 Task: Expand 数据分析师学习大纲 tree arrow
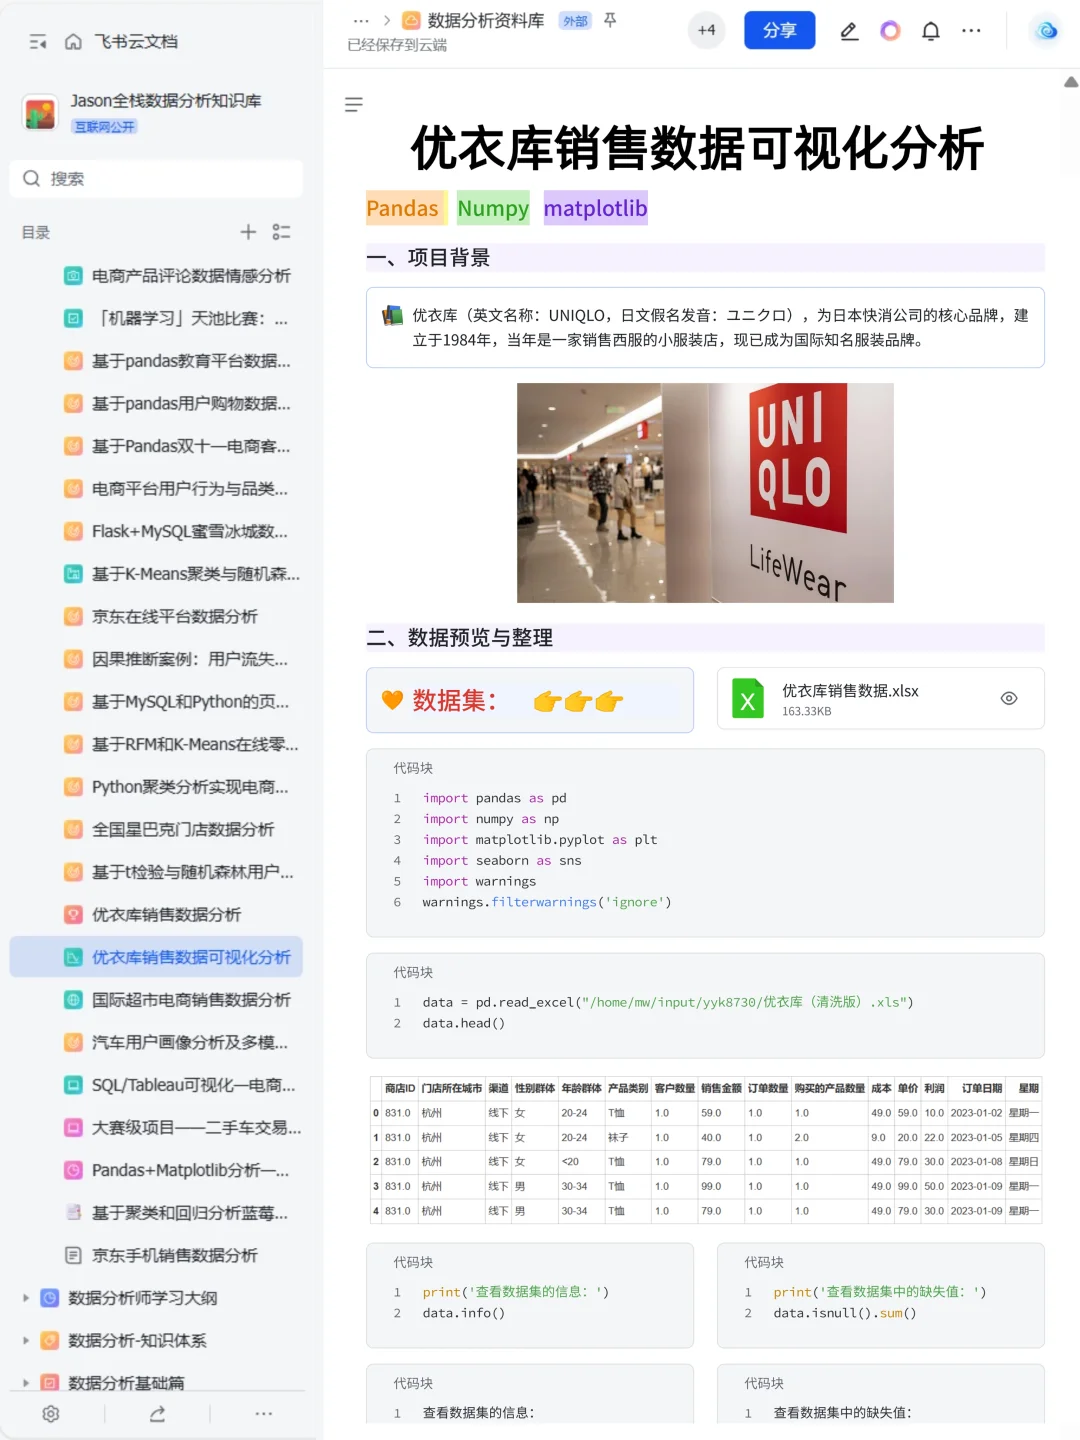26,1298
